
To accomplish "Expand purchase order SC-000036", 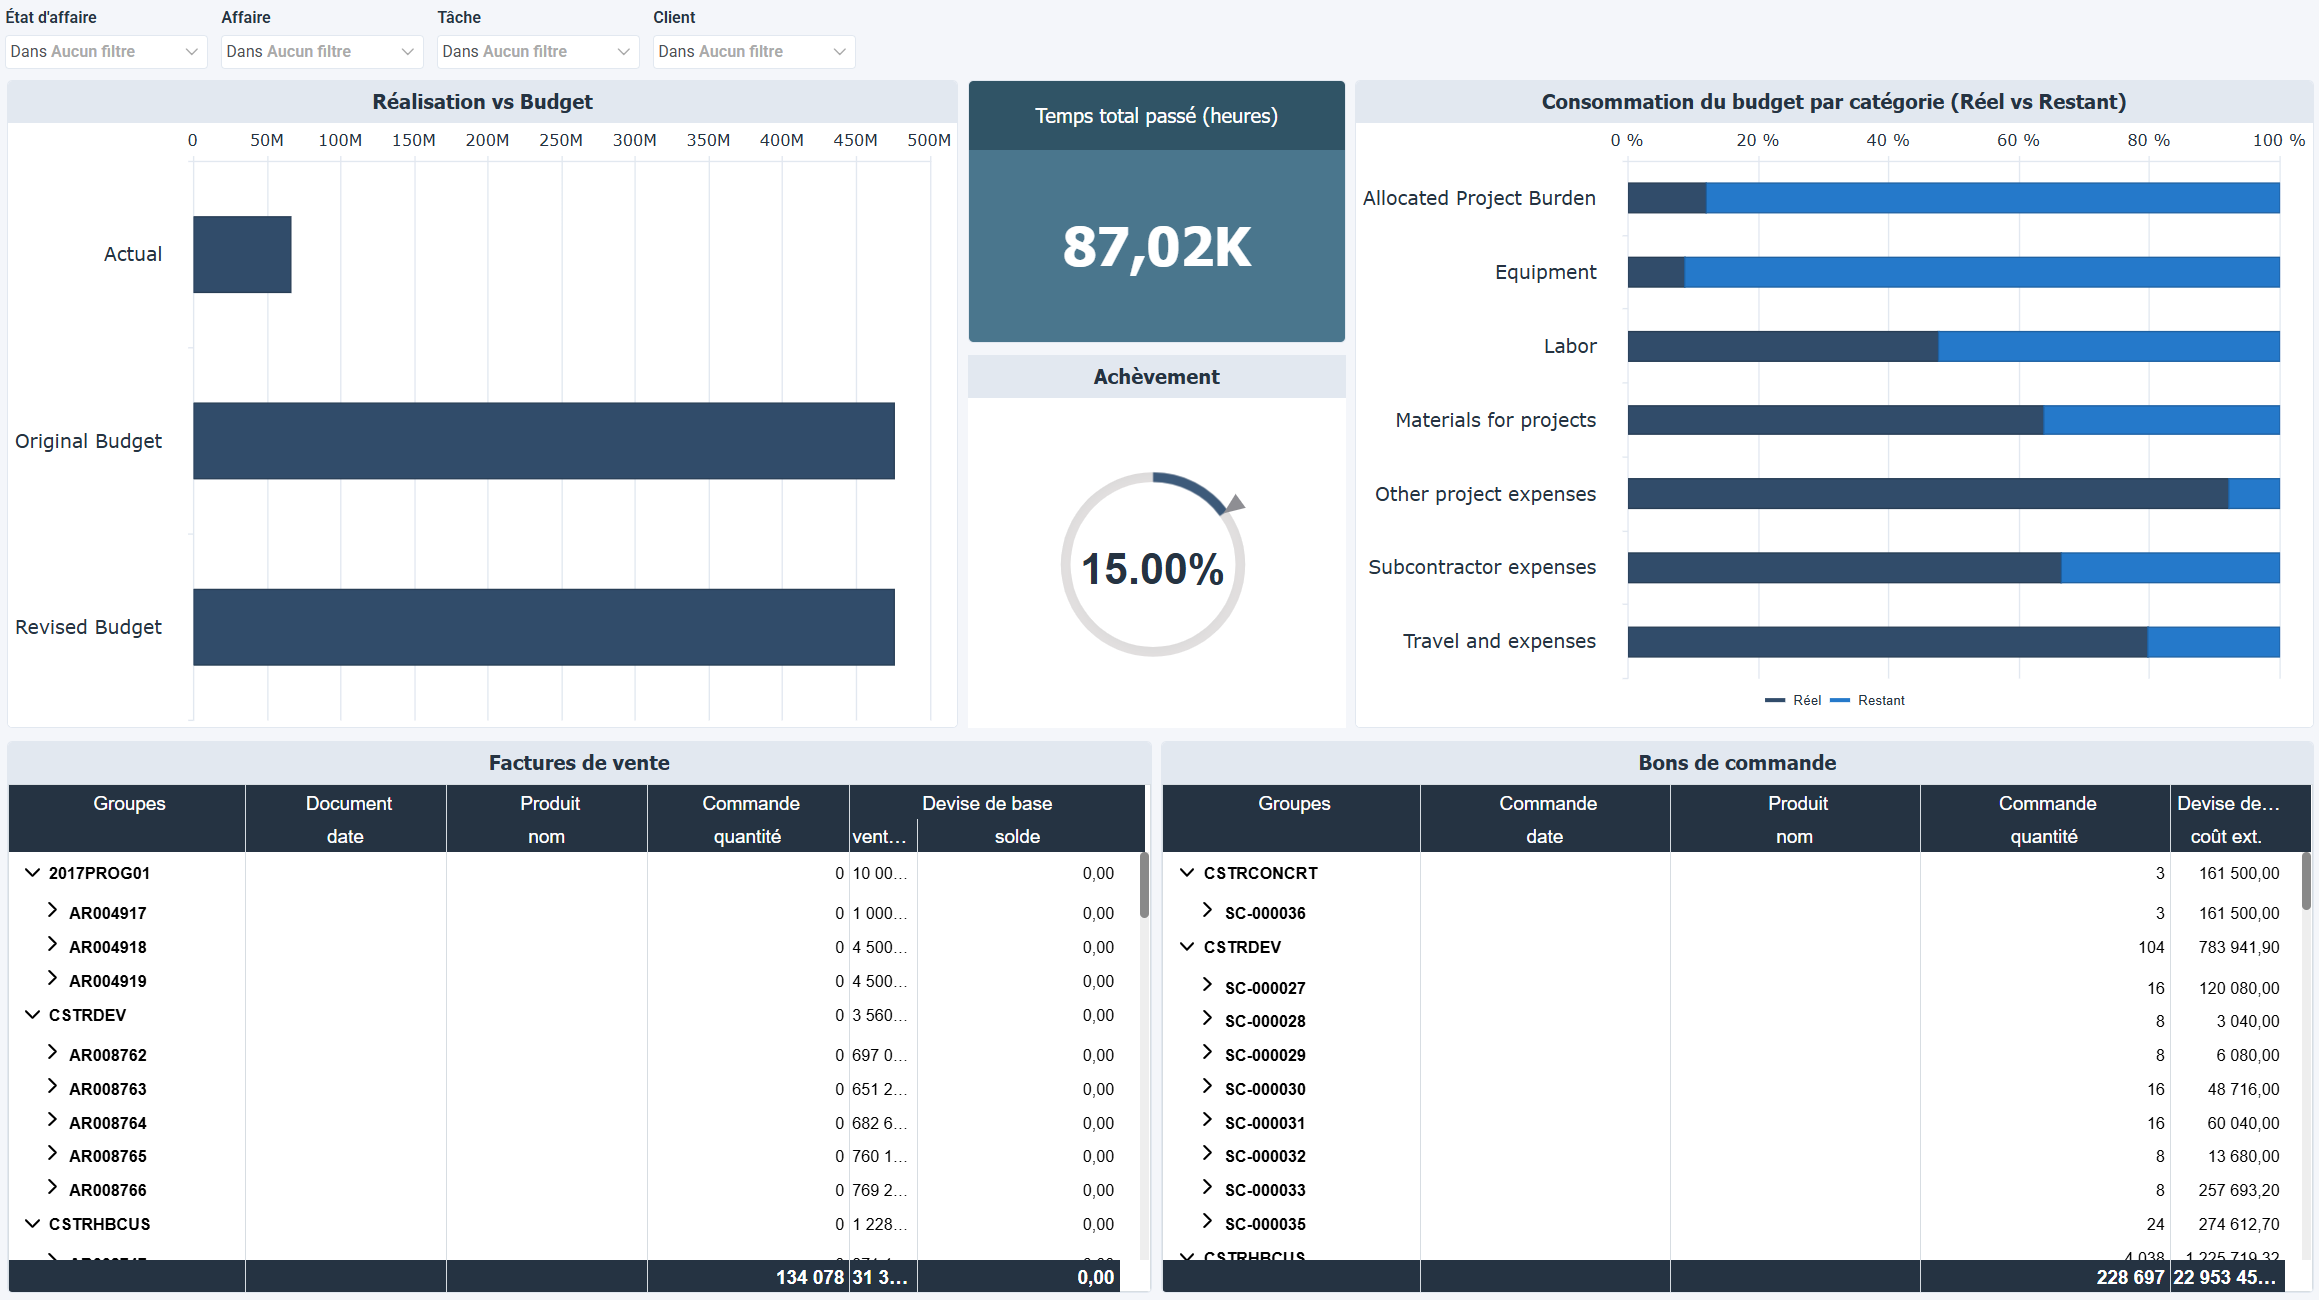I will (1207, 912).
